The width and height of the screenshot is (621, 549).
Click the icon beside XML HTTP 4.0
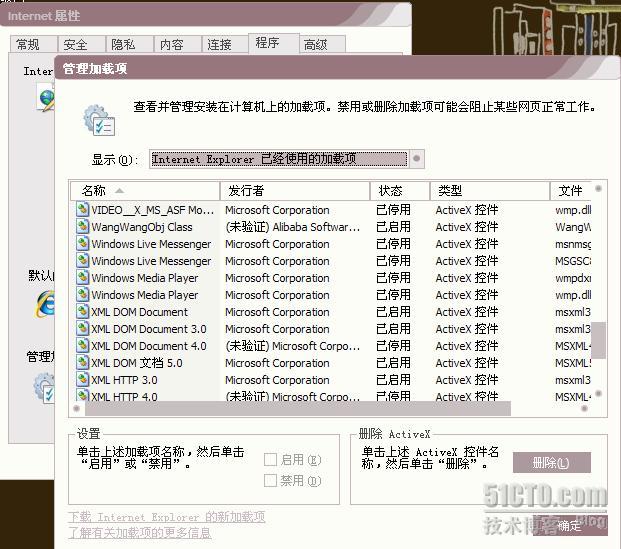82,395
